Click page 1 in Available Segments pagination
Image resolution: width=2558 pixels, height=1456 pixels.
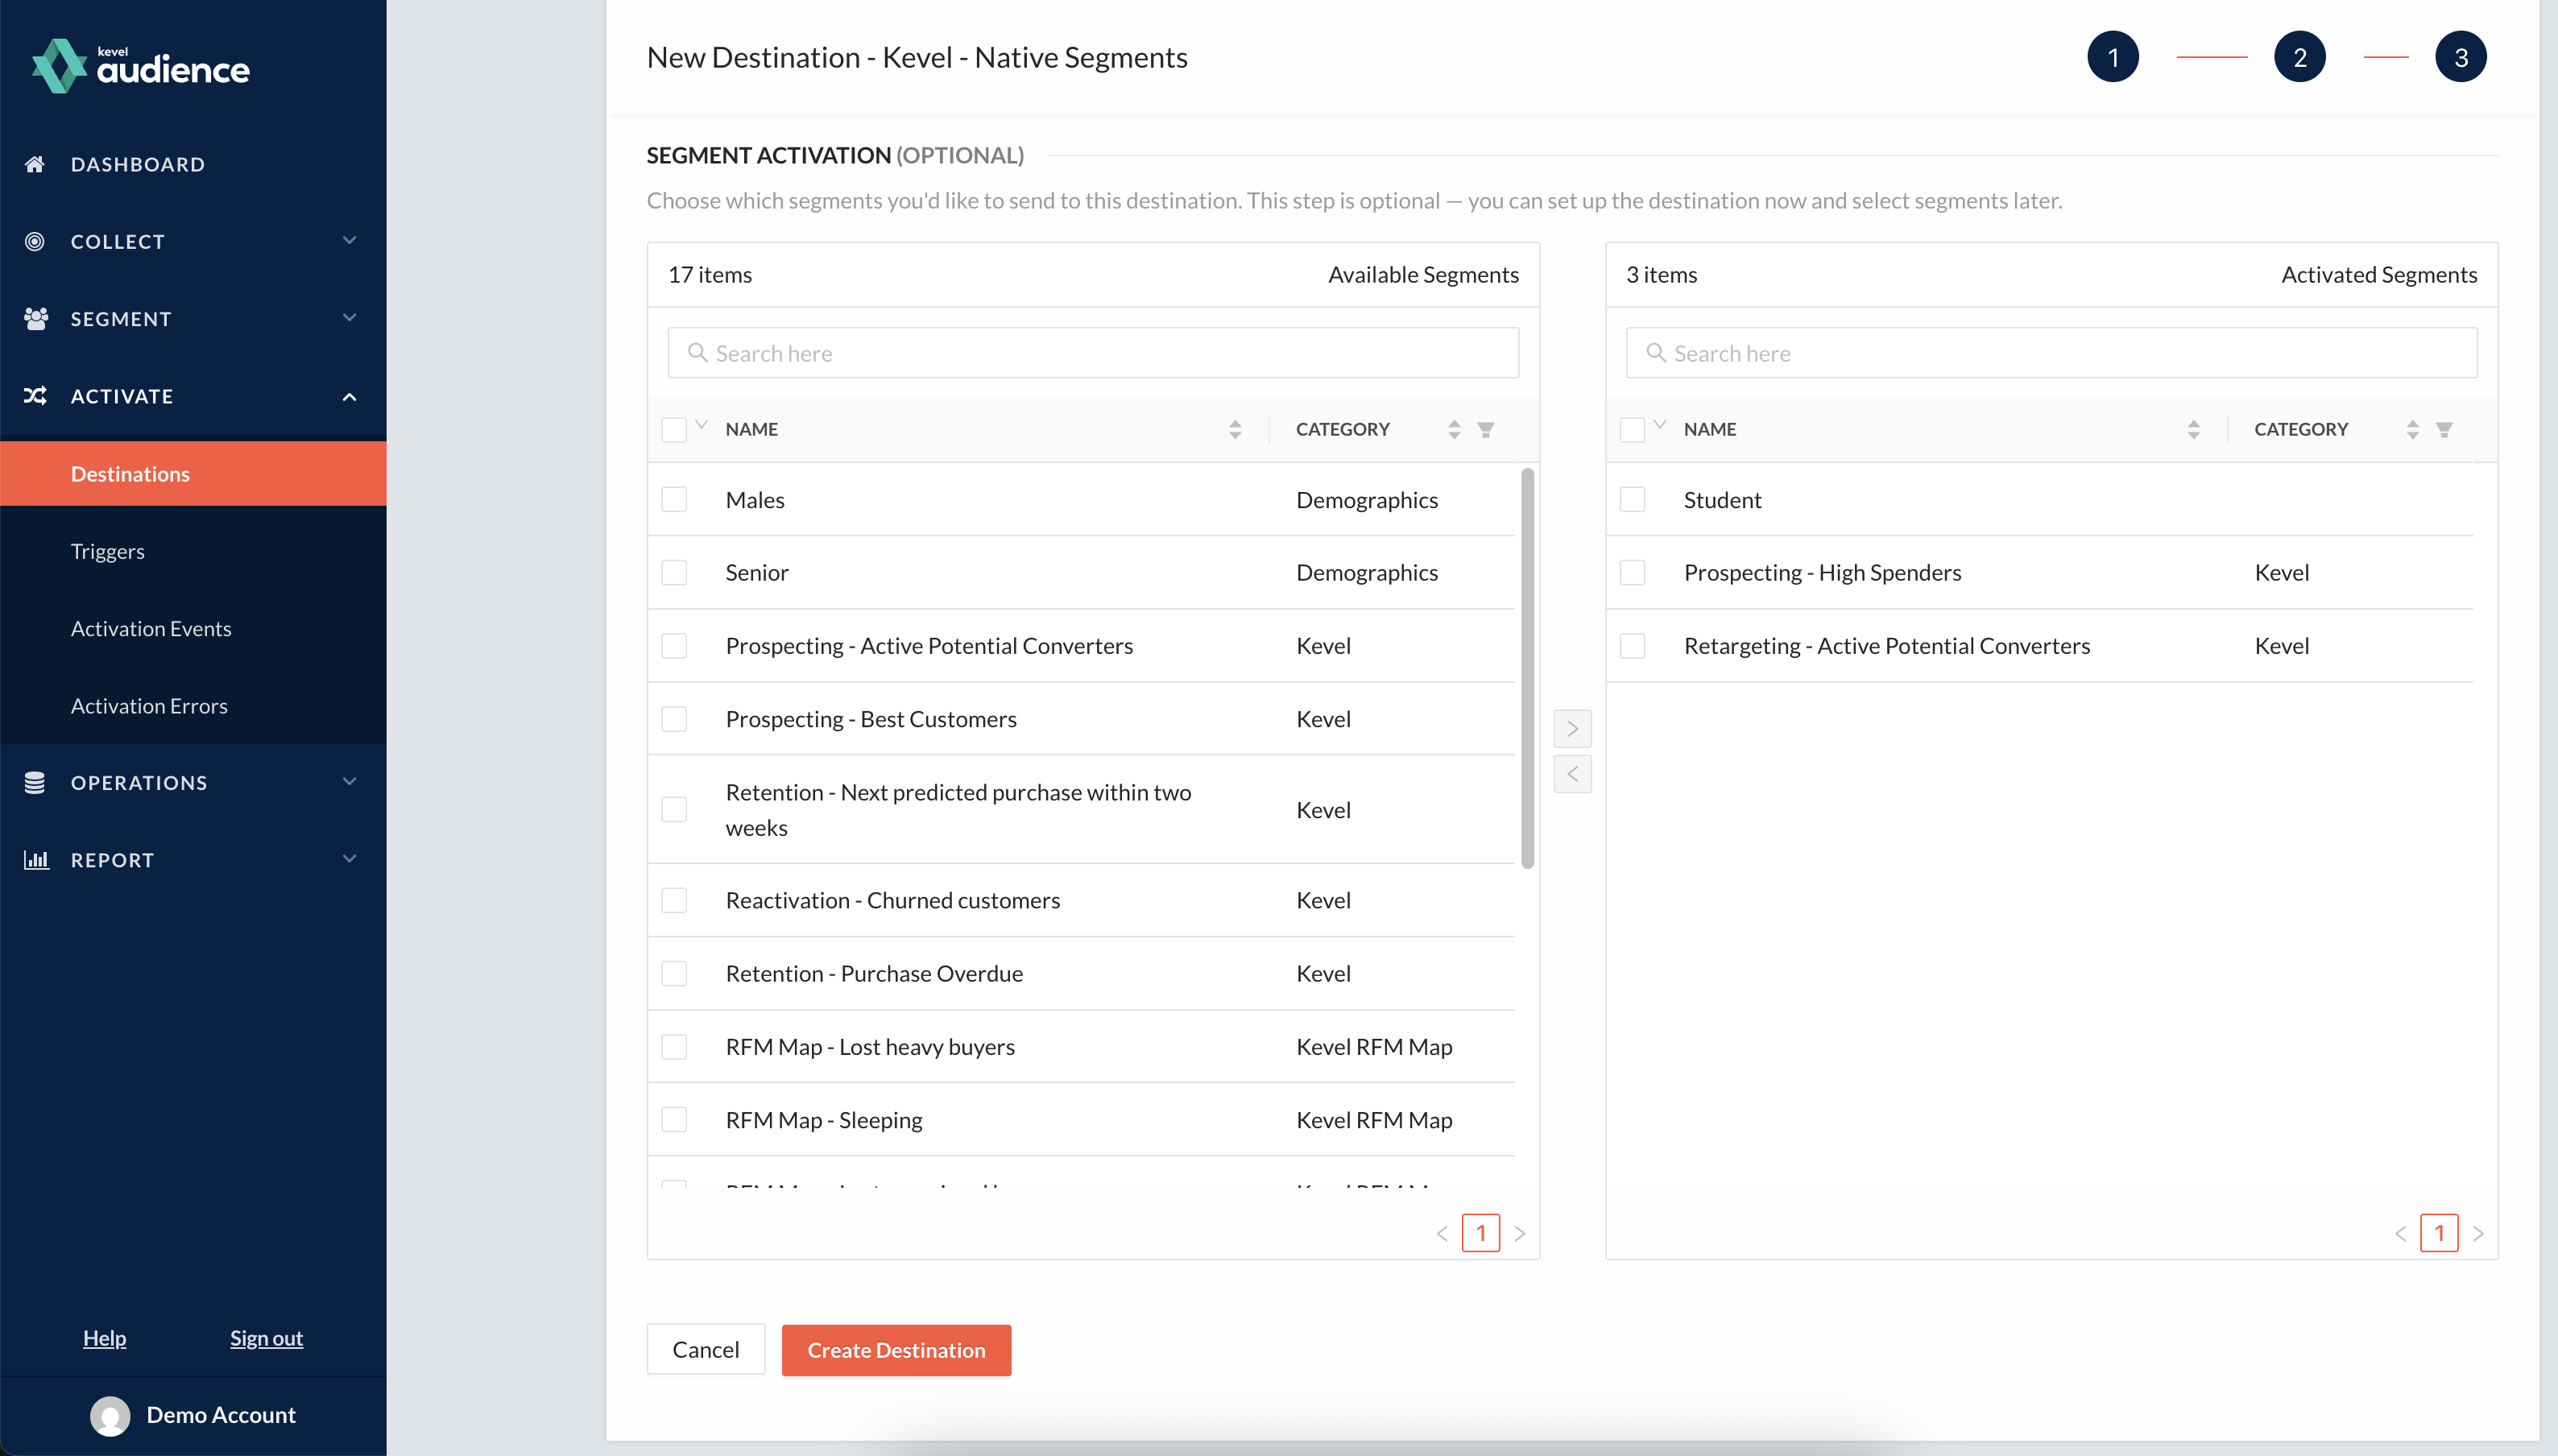[1481, 1233]
